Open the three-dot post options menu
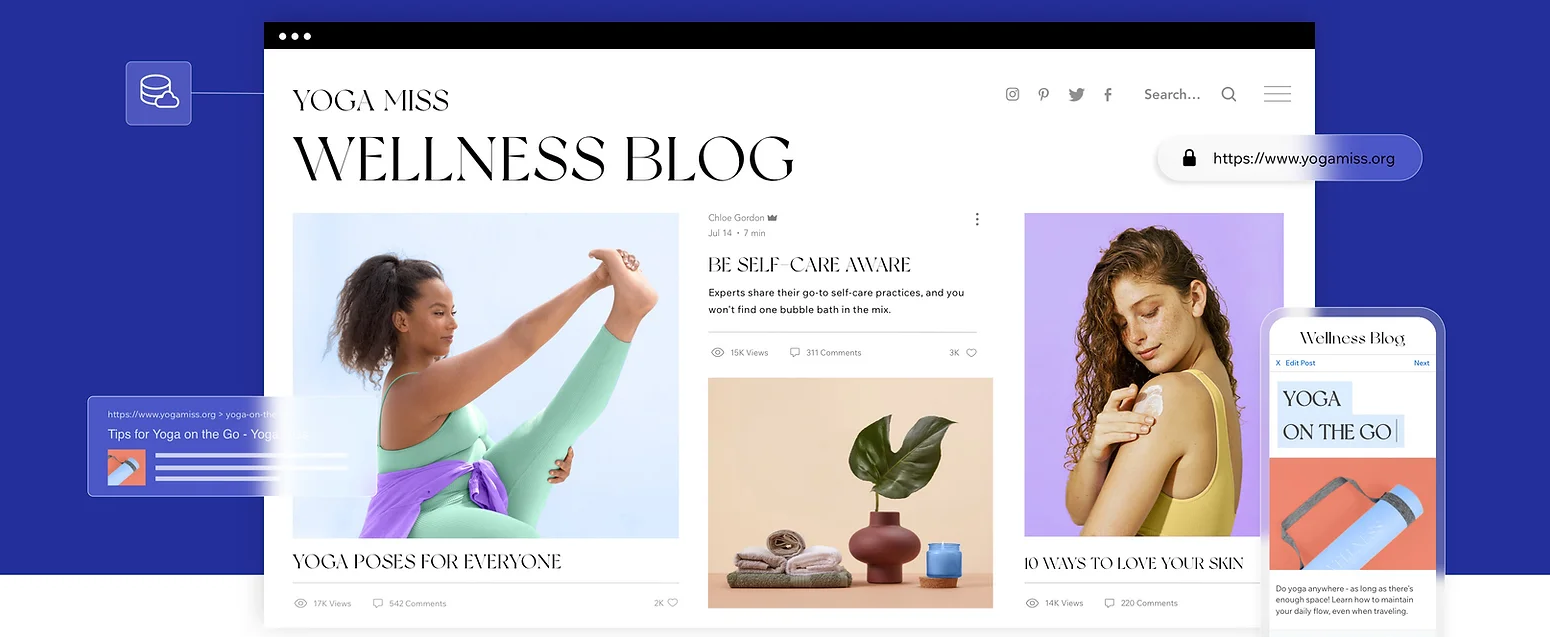1550x637 pixels. coord(977,219)
